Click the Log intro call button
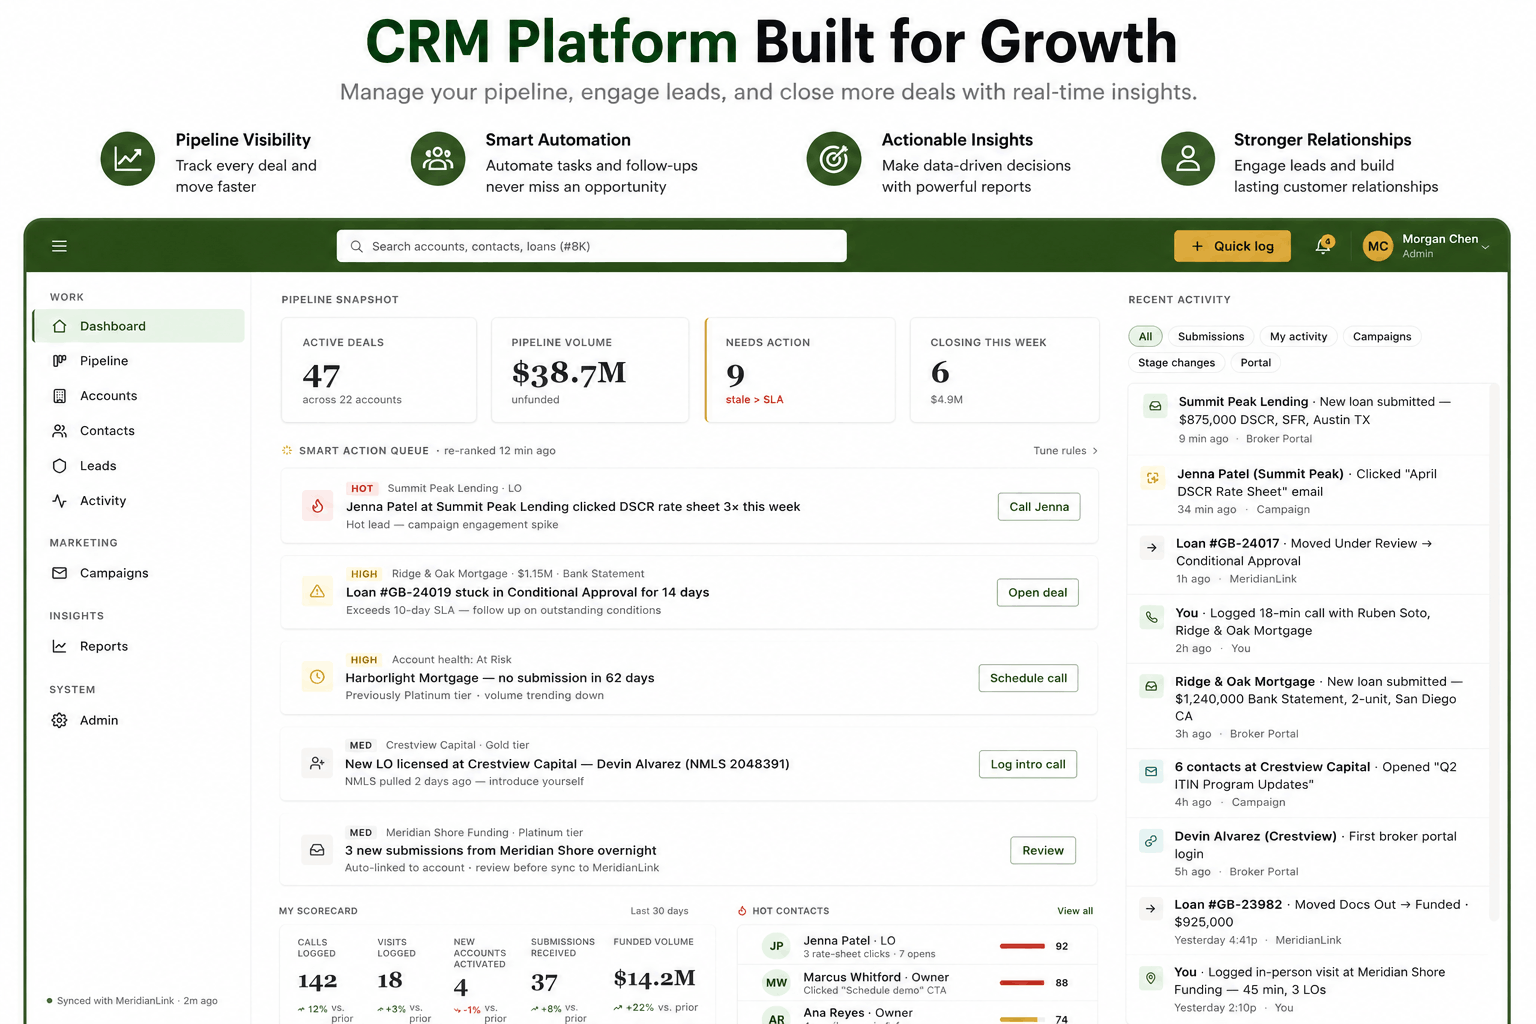Viewport: 1536px width, 1024px height. pos(1028,764)
